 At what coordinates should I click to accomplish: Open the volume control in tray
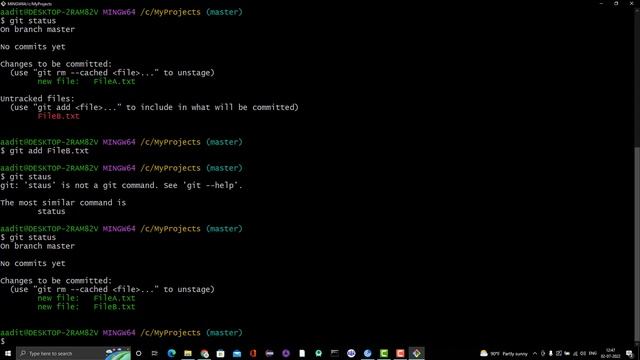583,353
